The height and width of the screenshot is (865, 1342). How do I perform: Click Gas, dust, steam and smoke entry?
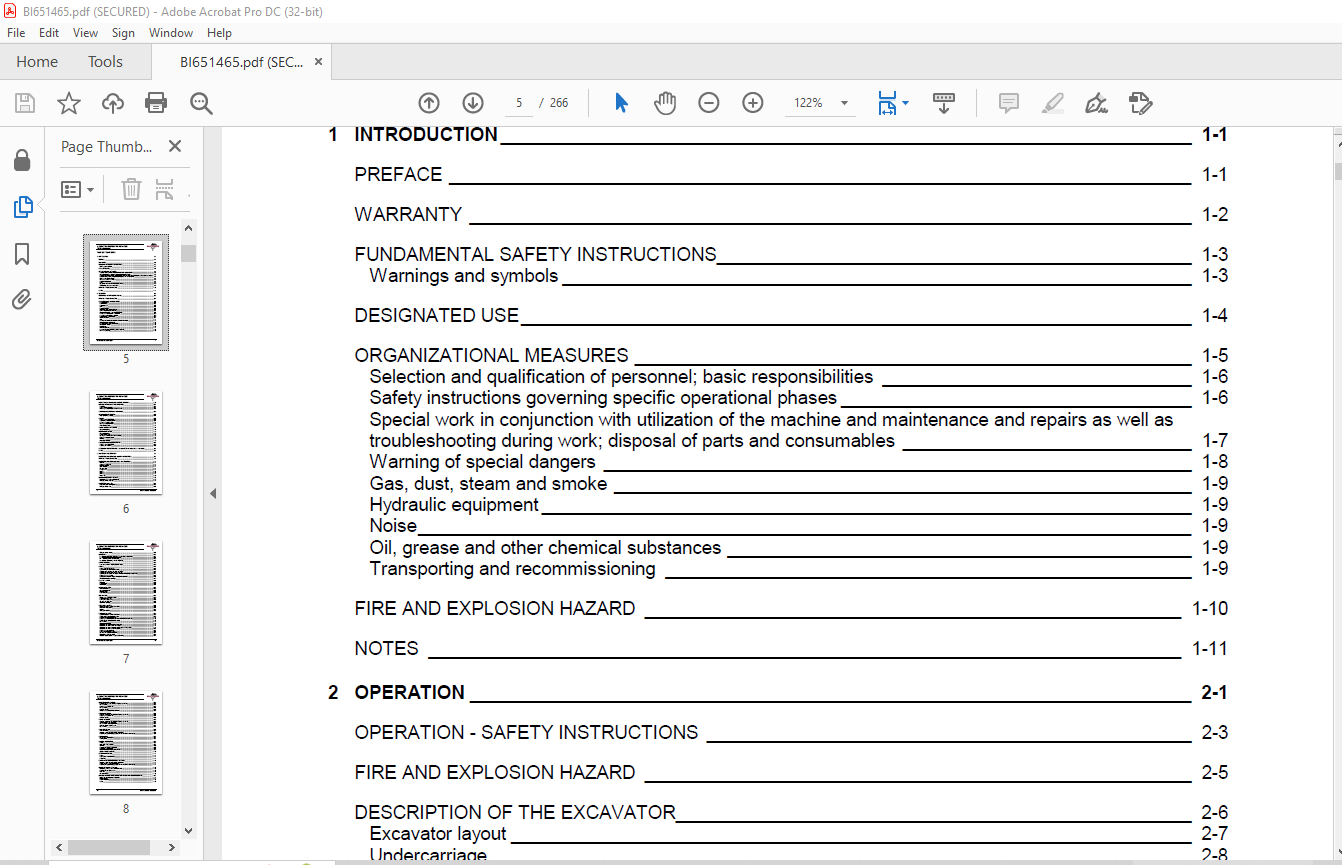pyautogui.click(x=488, y=484)
